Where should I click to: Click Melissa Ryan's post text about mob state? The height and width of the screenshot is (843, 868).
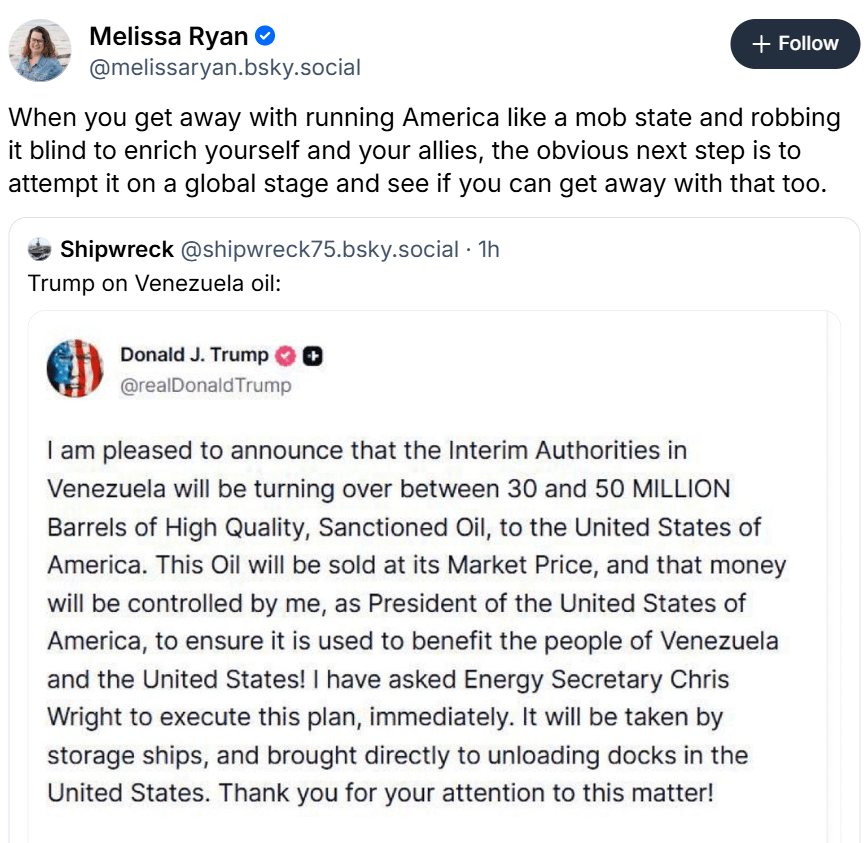[425, 150]
